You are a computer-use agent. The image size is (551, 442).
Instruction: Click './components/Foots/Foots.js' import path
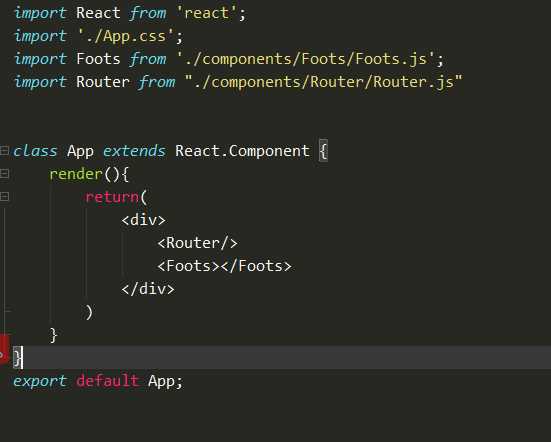click(x=306, y=59)
